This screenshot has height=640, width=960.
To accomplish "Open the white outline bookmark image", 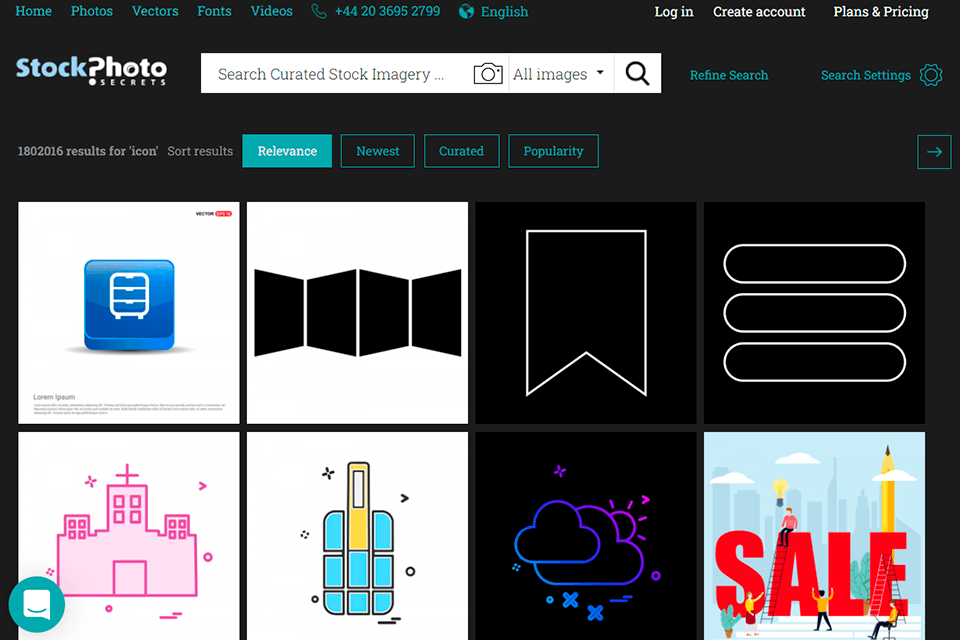I will point(586,312).
